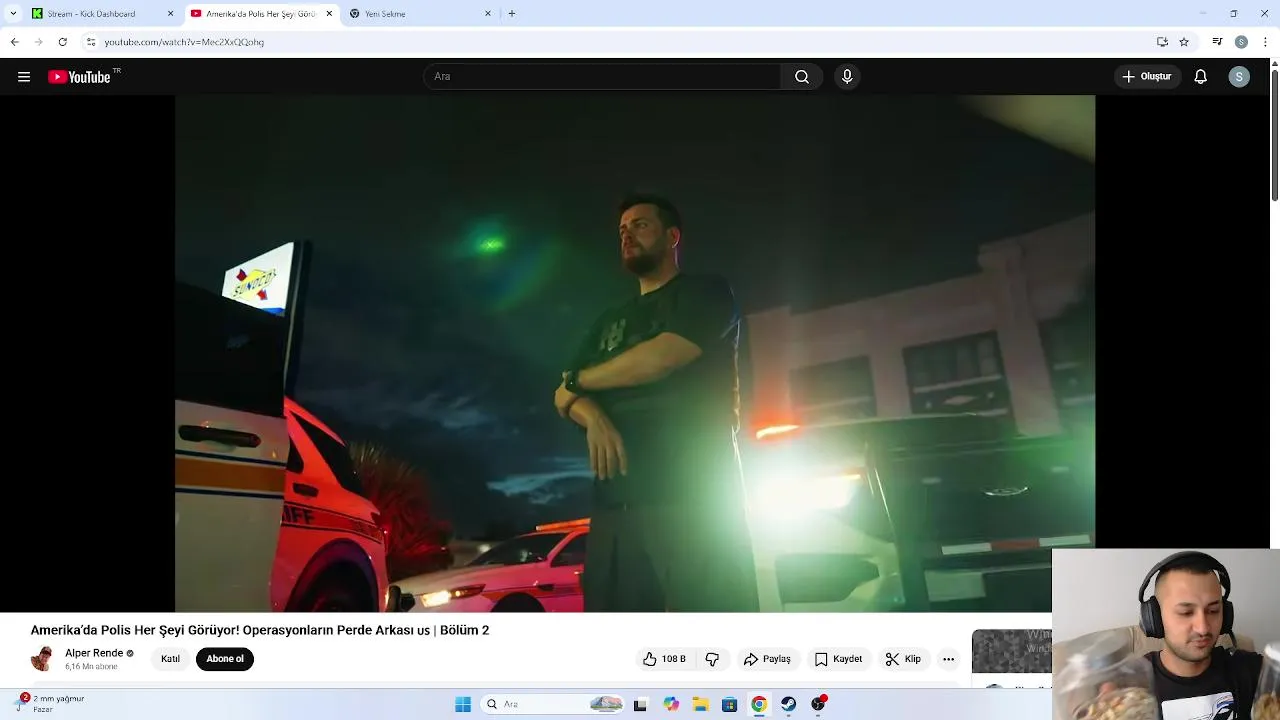Click the streamer webcam overlay

[1166, 634]
